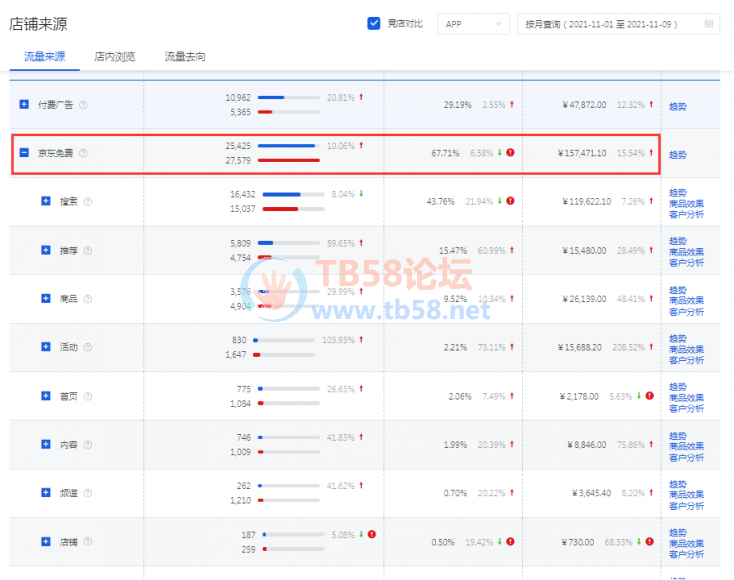Open 商品效果 link in the 搜索 row
This screenshot has height=580, width=734.
tap(686, 203)
